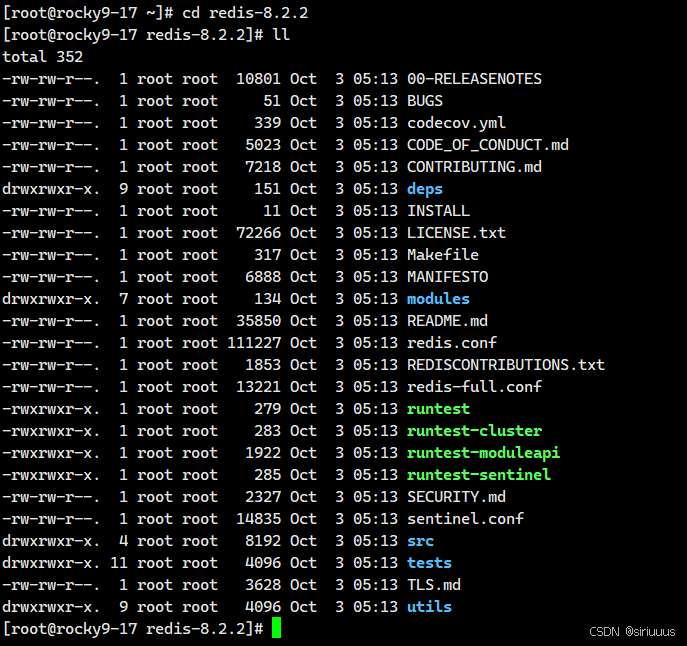Click the 'll' command text
The height and width of the screenshot is (646, 687).
[281, 35]
